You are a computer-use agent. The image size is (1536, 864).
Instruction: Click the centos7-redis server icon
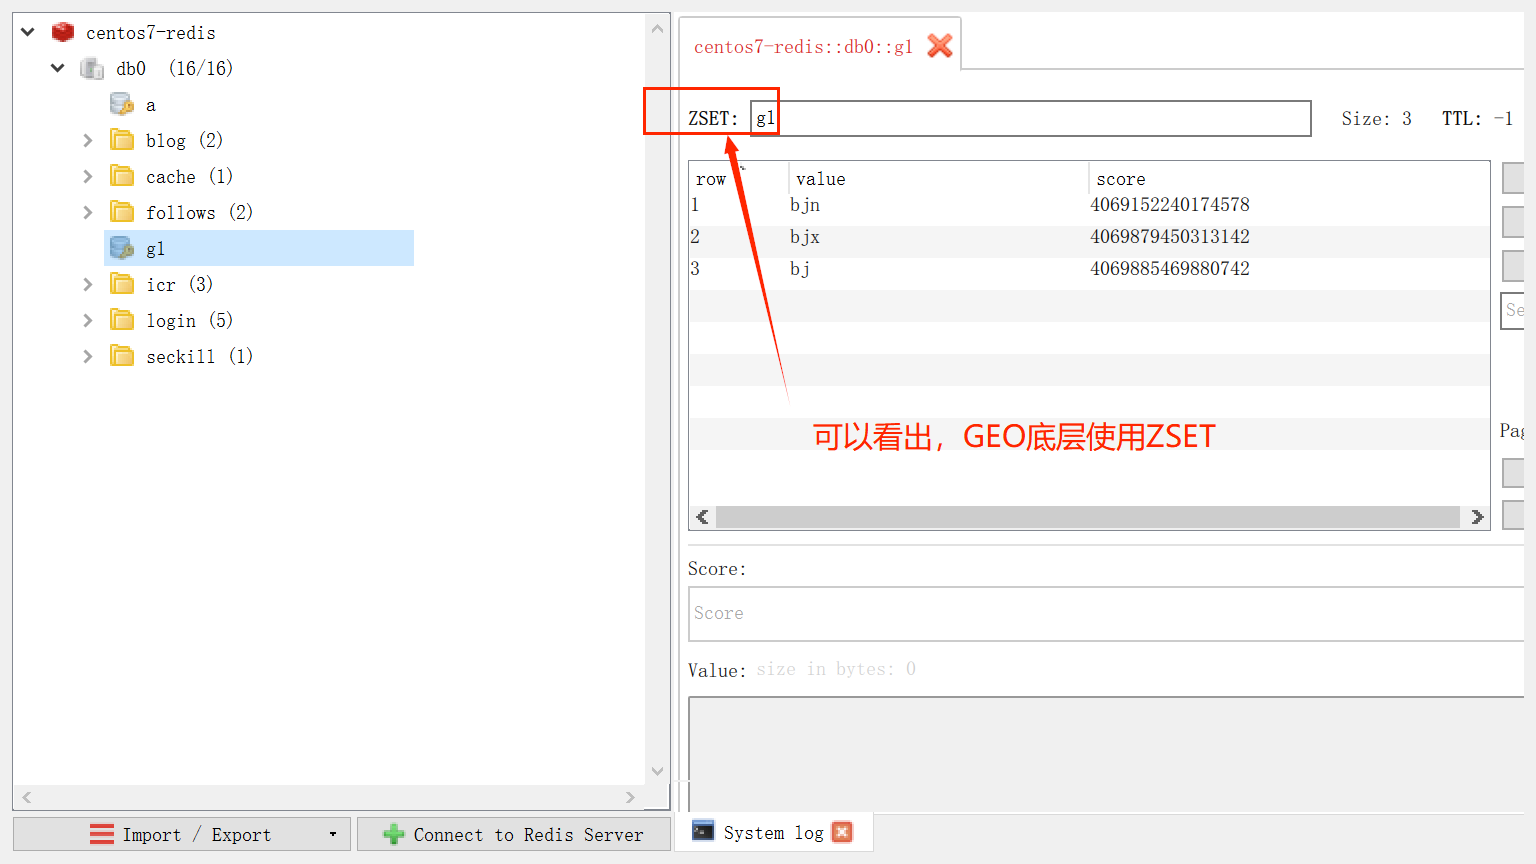(x=63, y=32)
